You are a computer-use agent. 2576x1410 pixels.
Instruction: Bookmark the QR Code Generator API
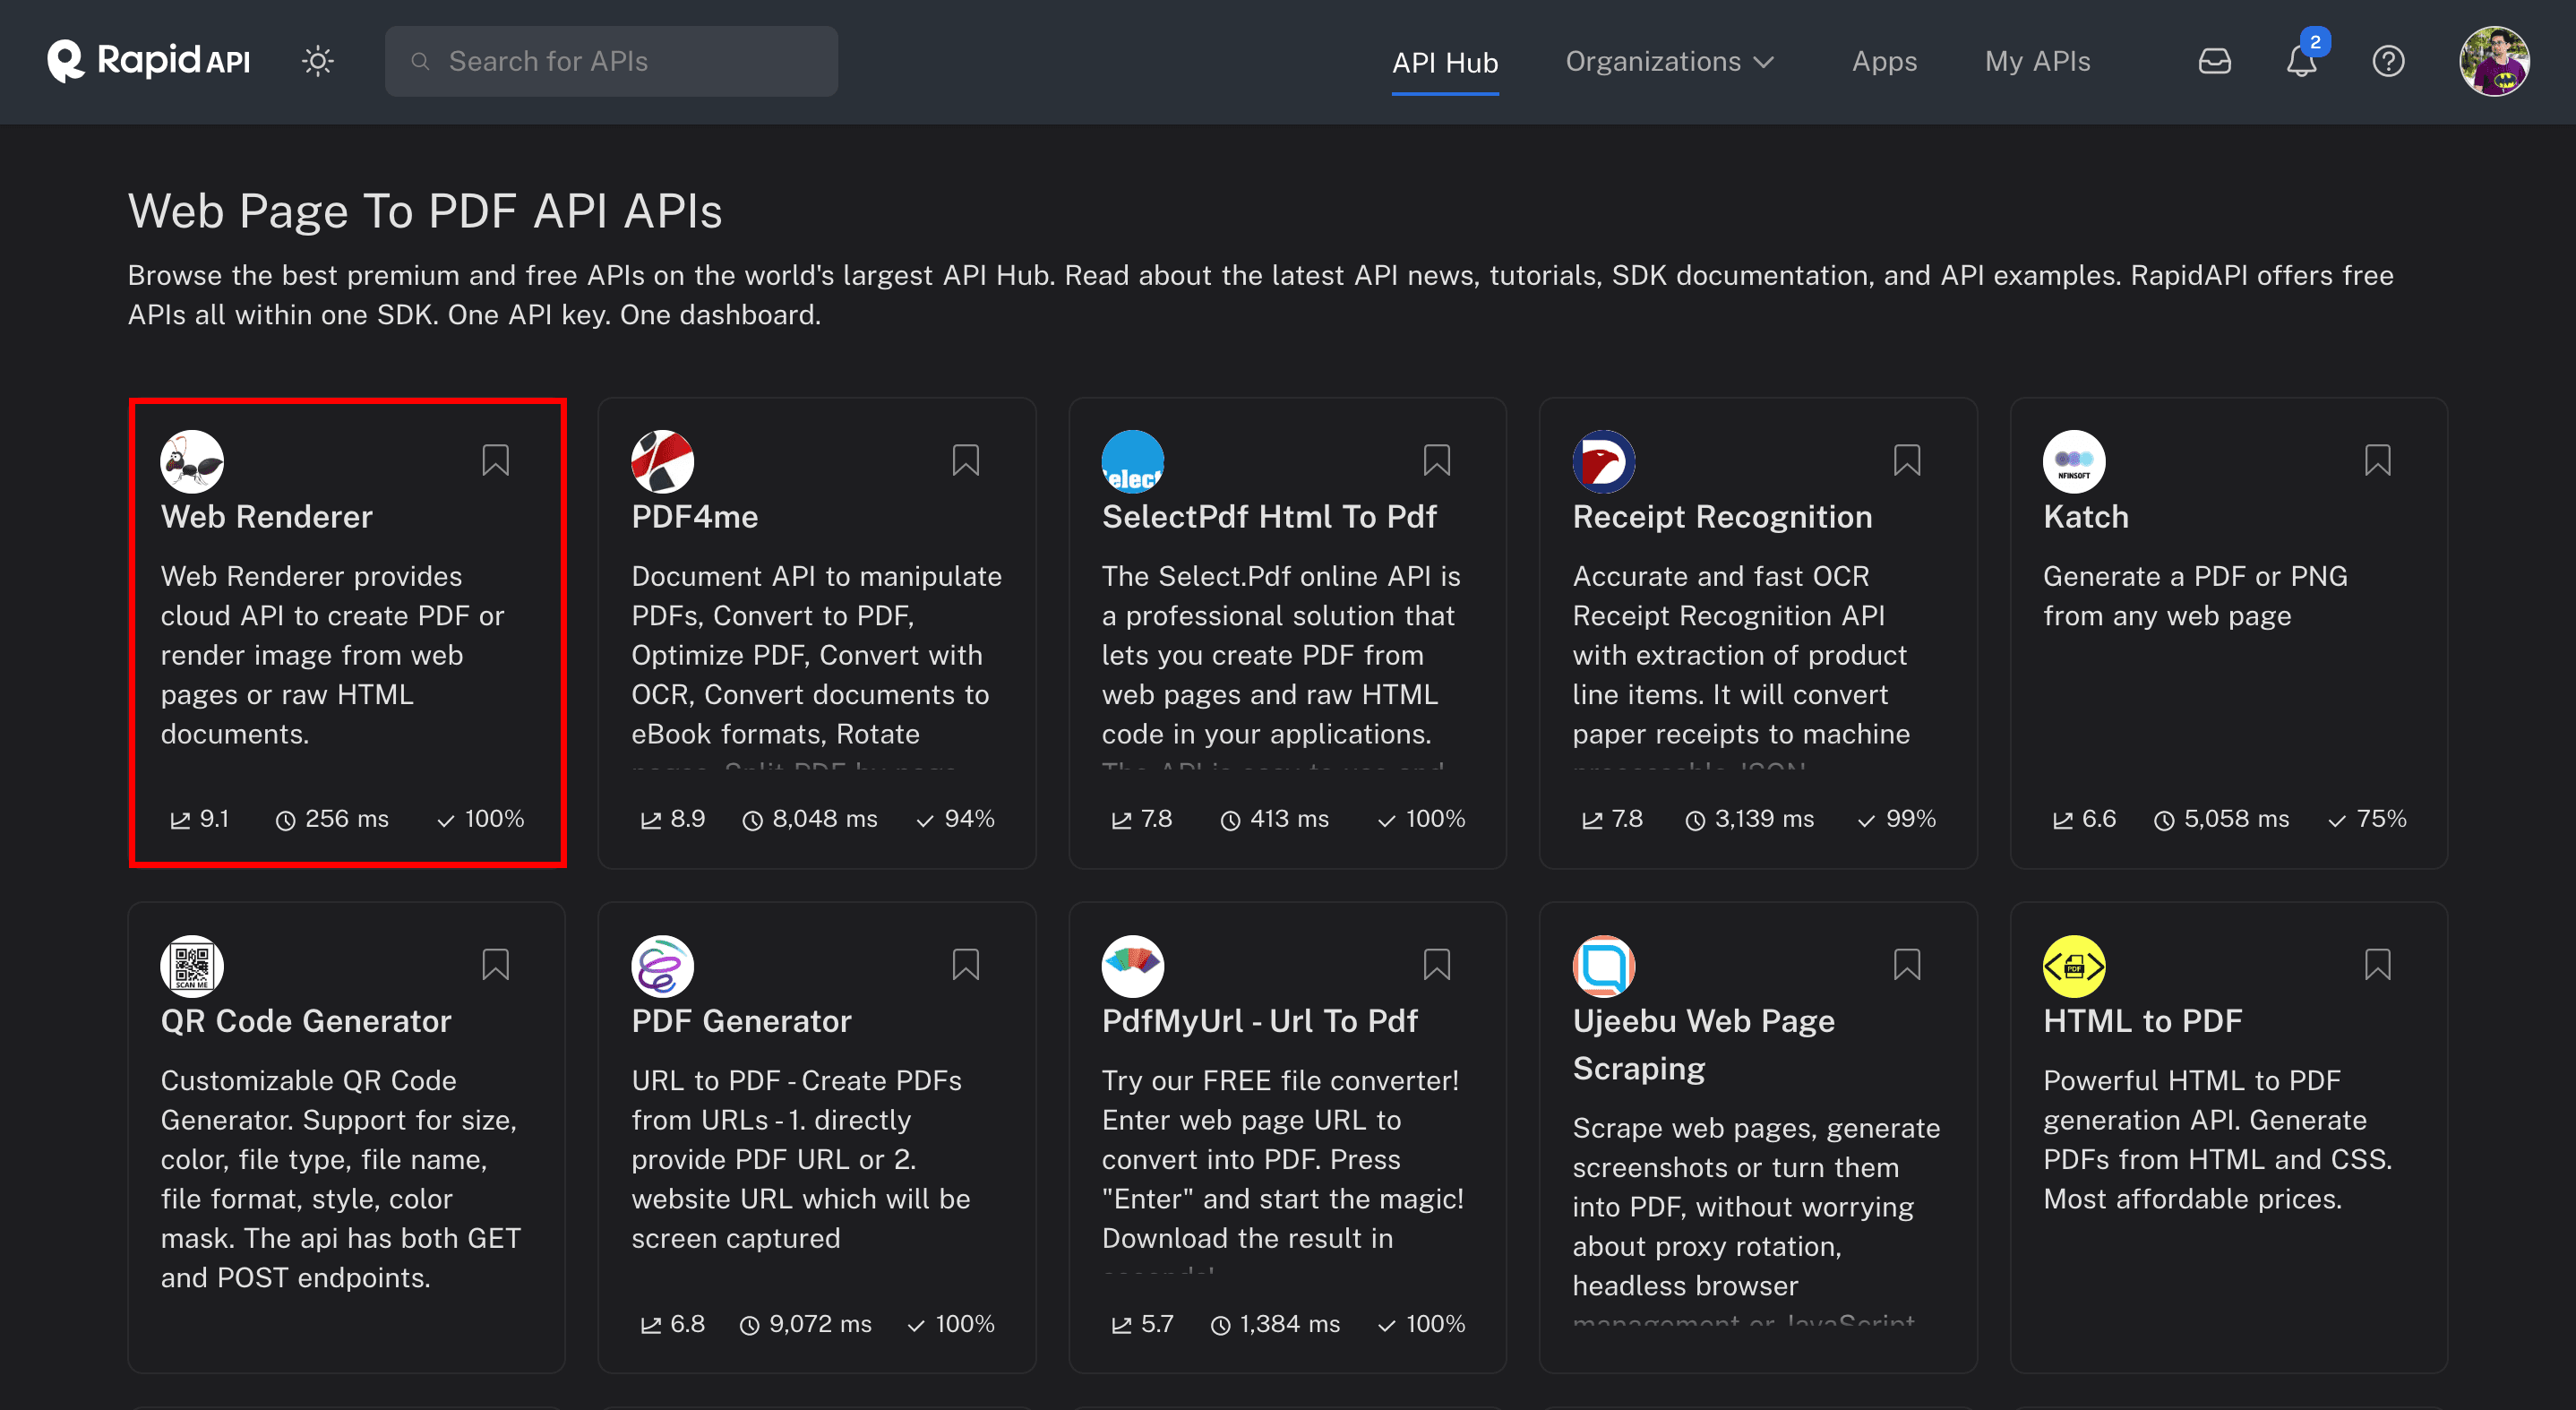pyautogui.click(x=495, y=965)
